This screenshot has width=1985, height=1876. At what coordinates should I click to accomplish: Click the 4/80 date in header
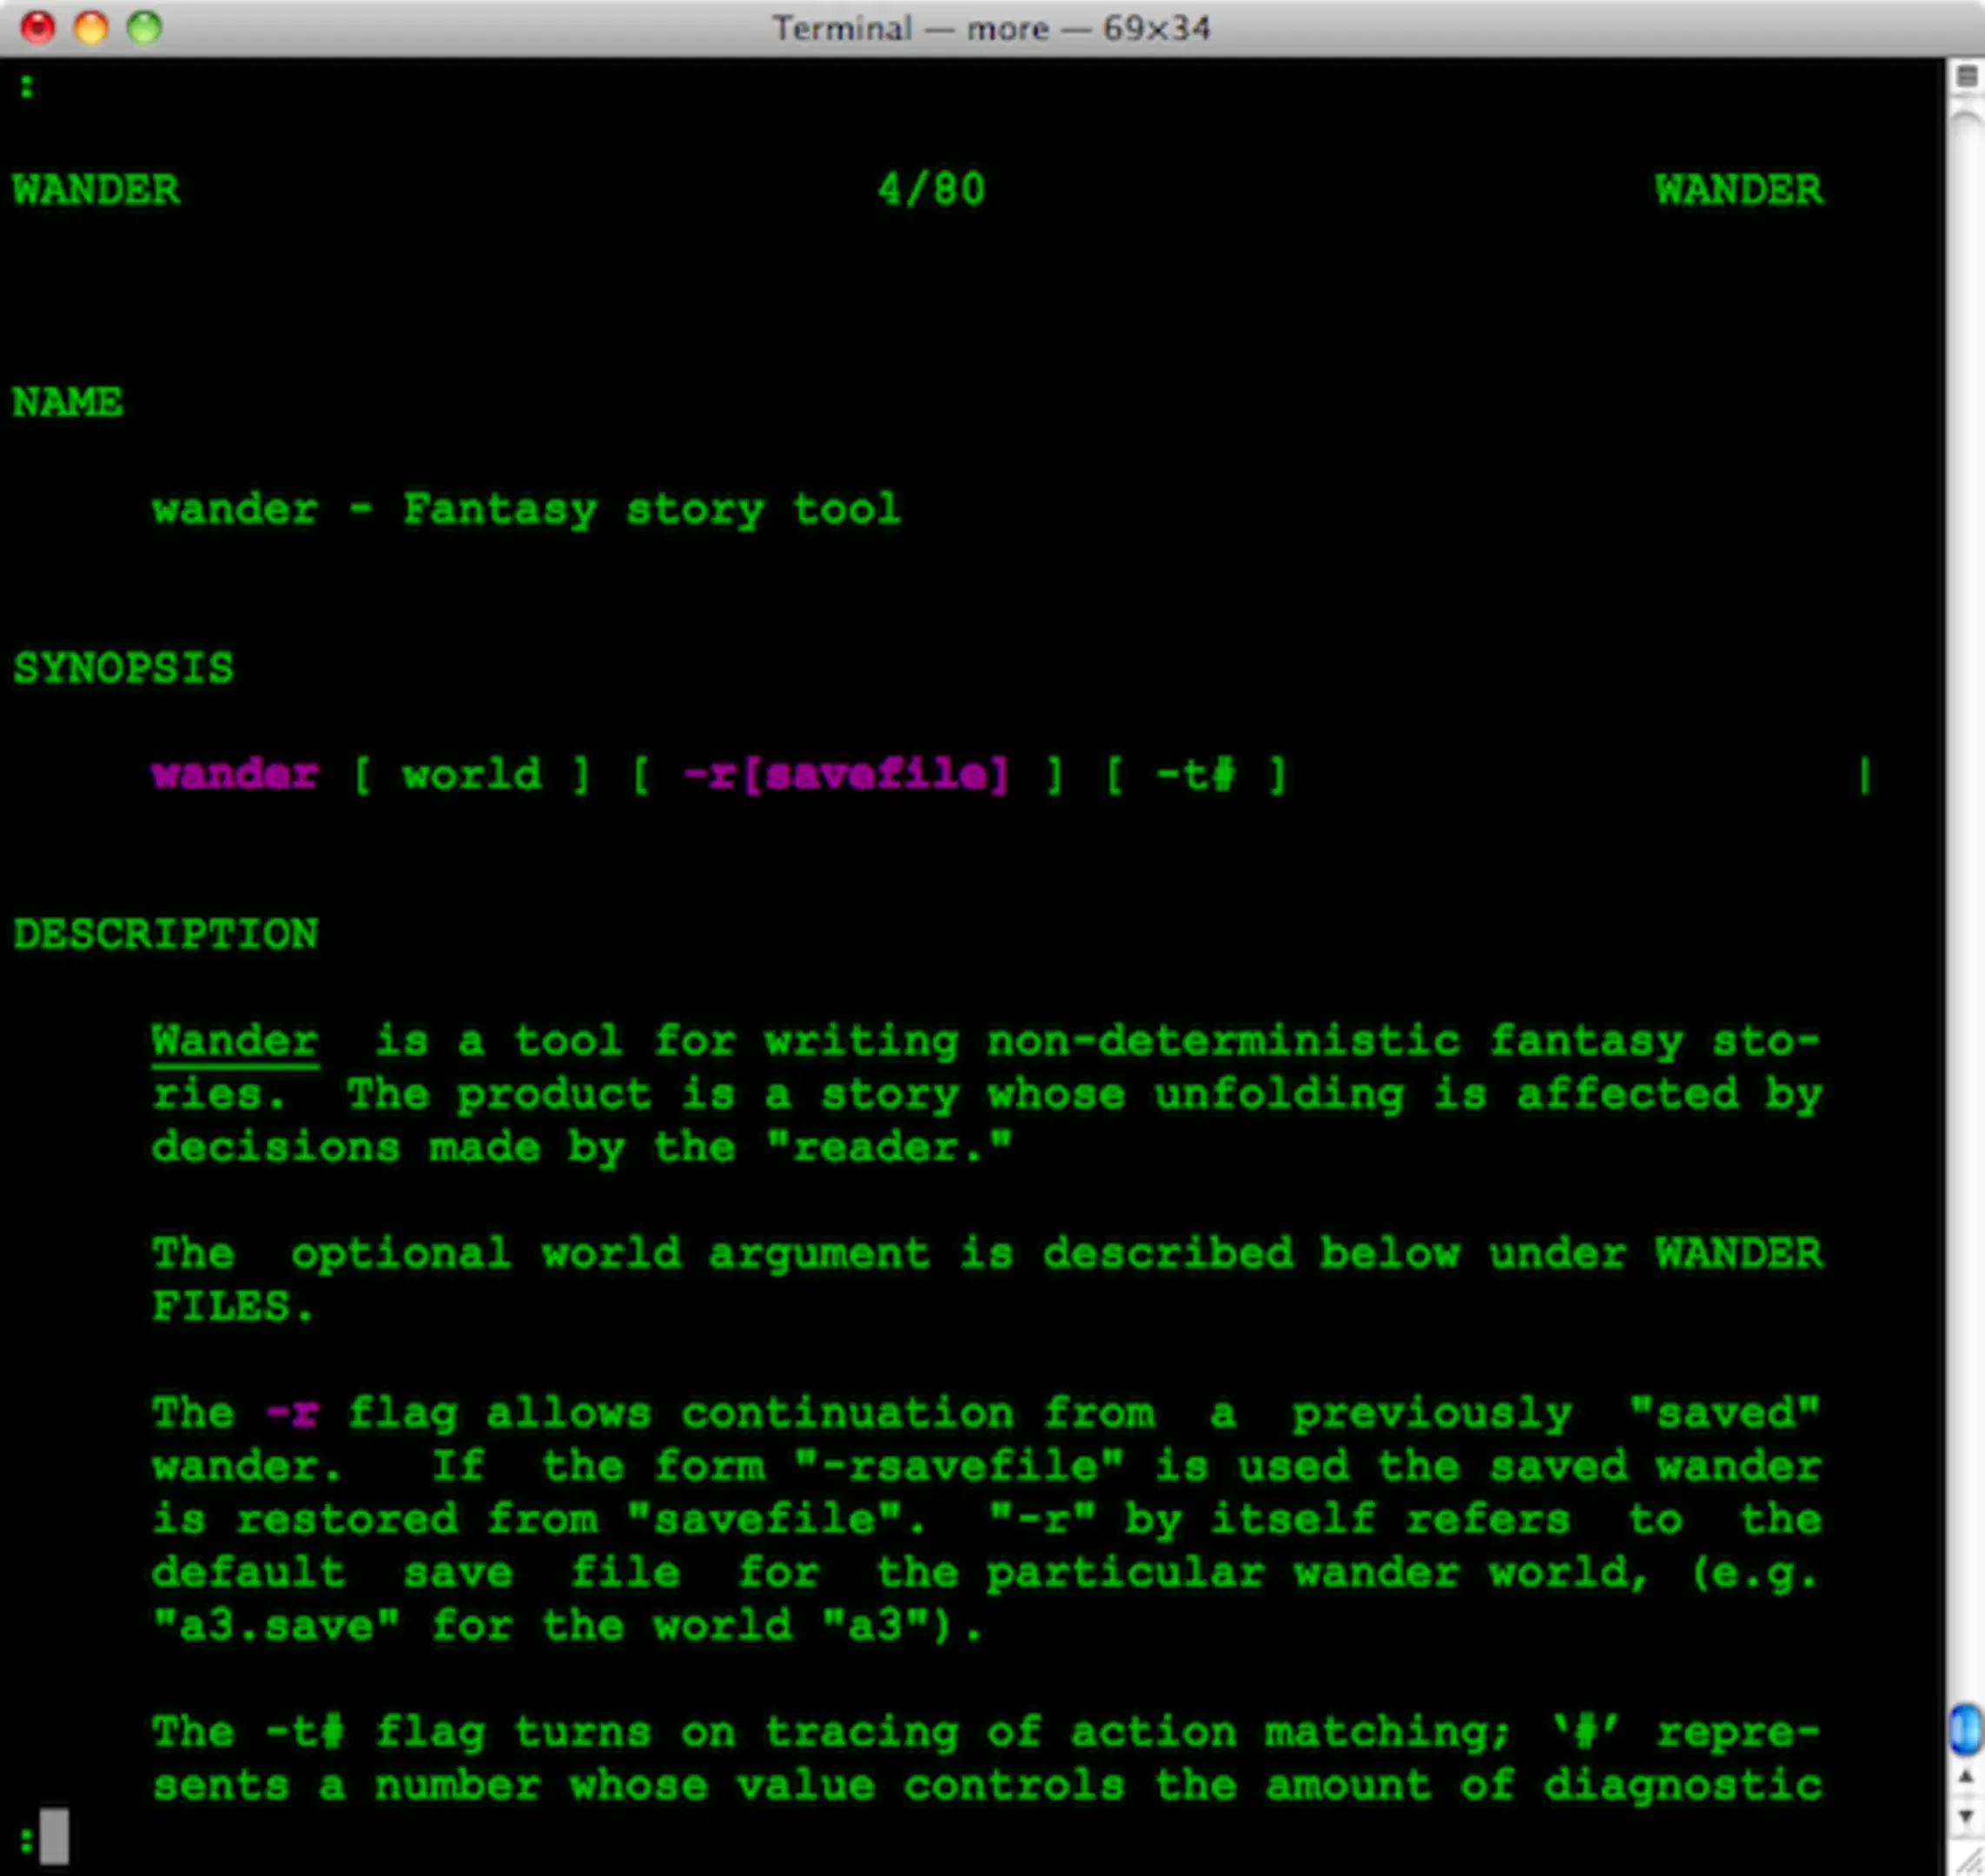pos(931,189)
